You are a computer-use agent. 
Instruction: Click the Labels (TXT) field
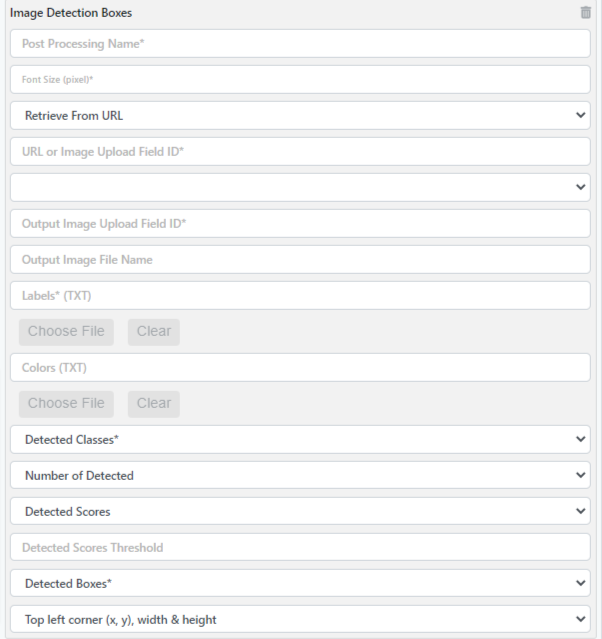pos(300,296)
